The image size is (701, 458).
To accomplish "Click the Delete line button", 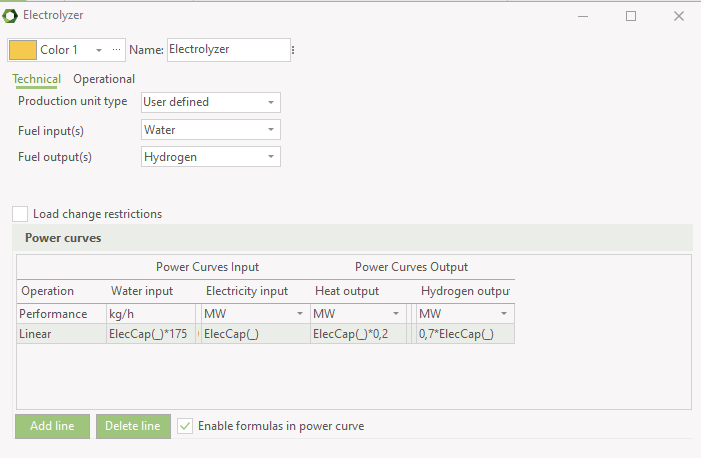I will (x=133, y=426).
